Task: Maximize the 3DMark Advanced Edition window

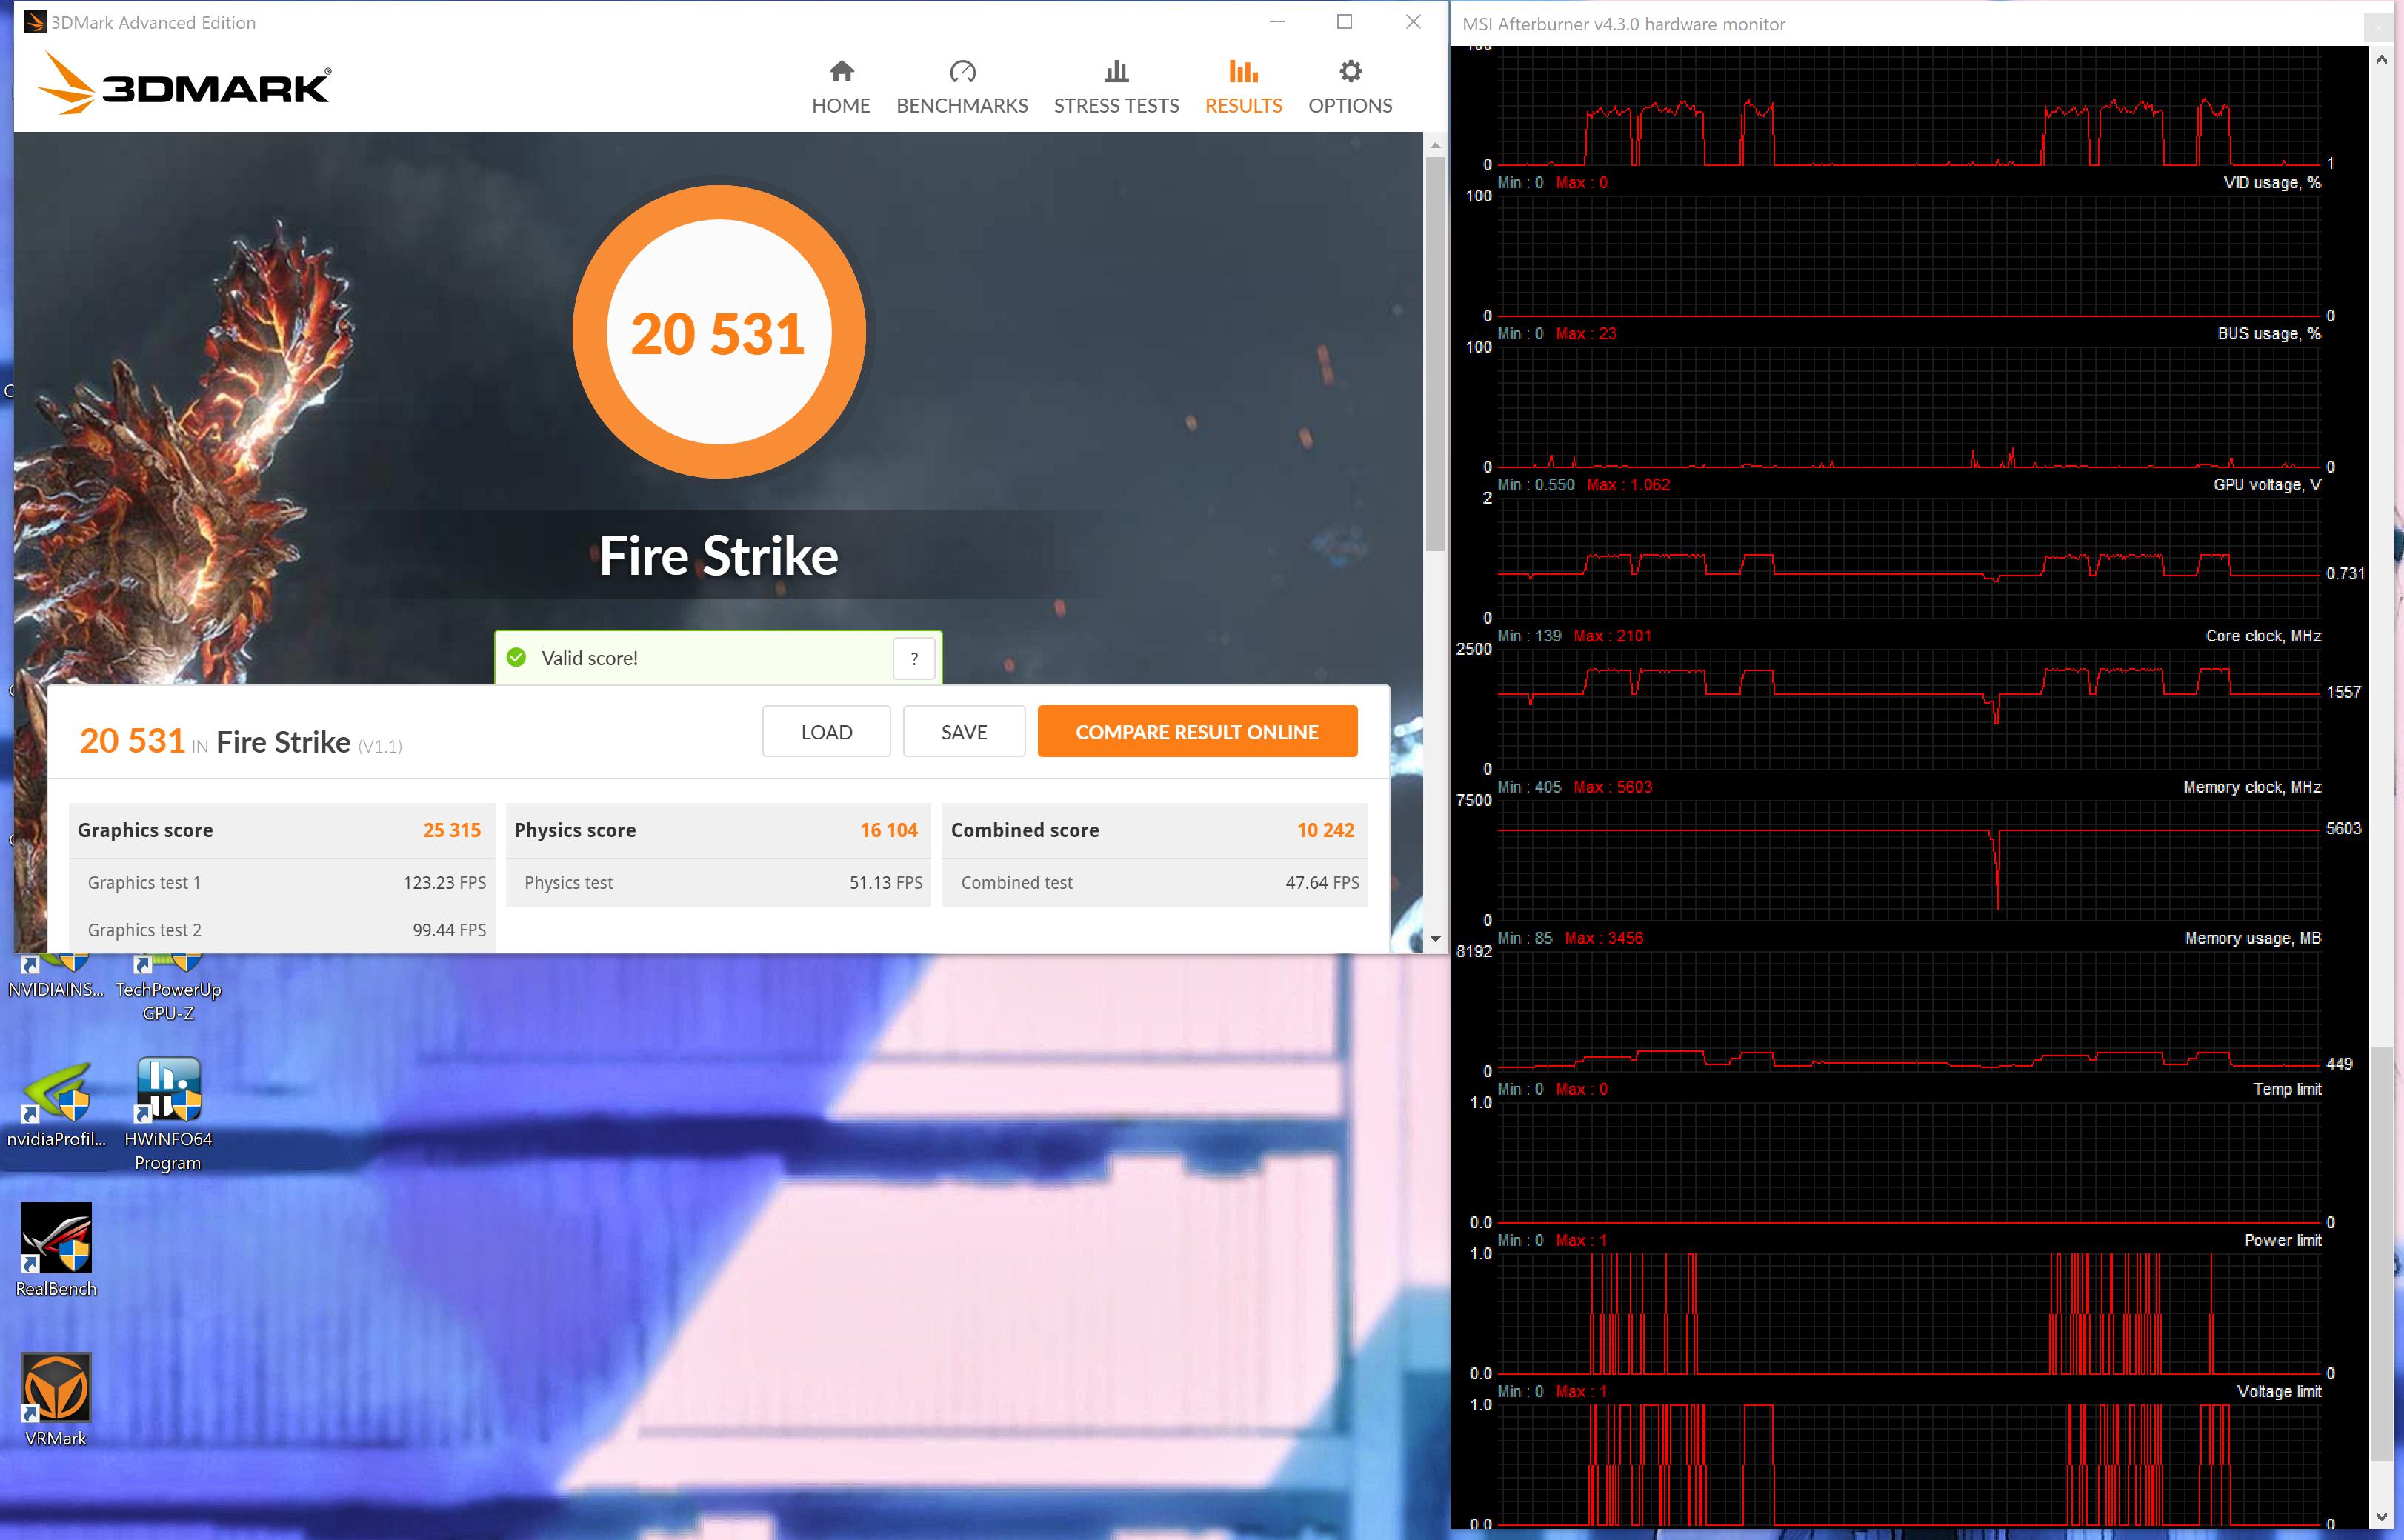Action: 1344,22
